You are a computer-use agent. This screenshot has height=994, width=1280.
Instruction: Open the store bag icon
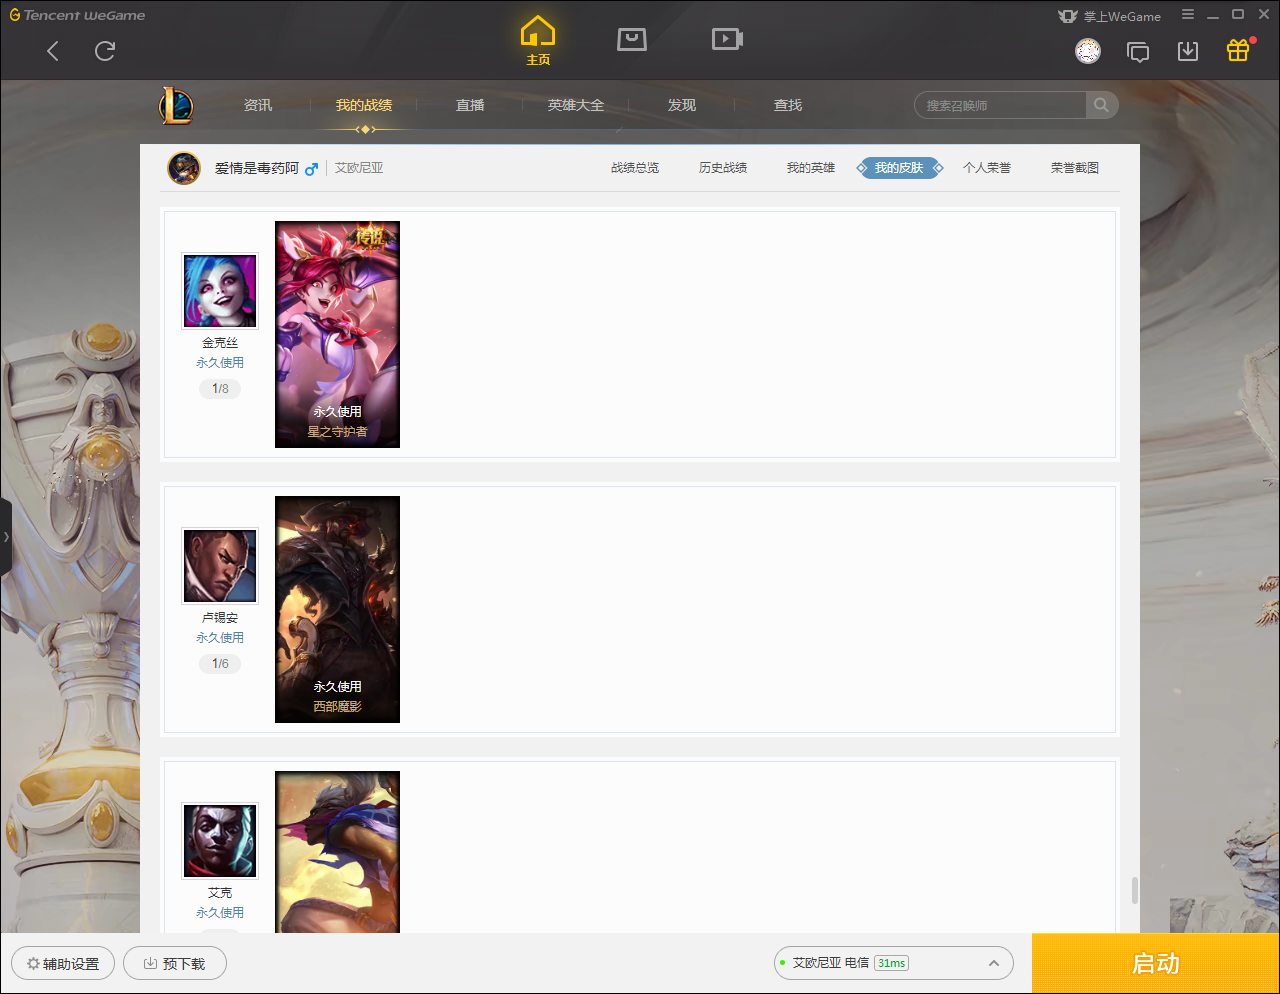click(632, 39)
